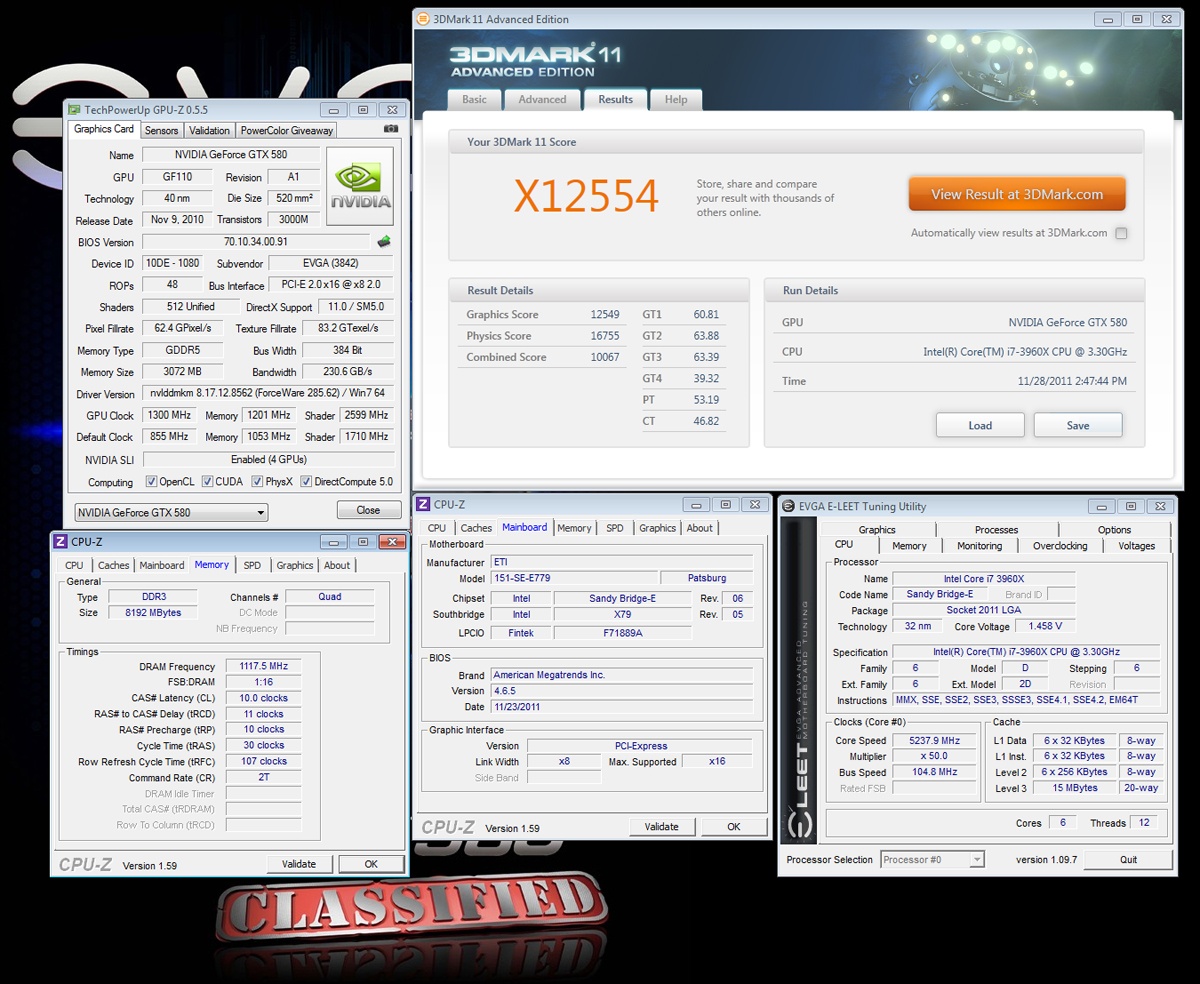Image resolution: width=1200 pixels, height=984 pixels.
Task: Toggle the OpenCL checkbox in GPU-Z
Action: [x=151, y=482]
